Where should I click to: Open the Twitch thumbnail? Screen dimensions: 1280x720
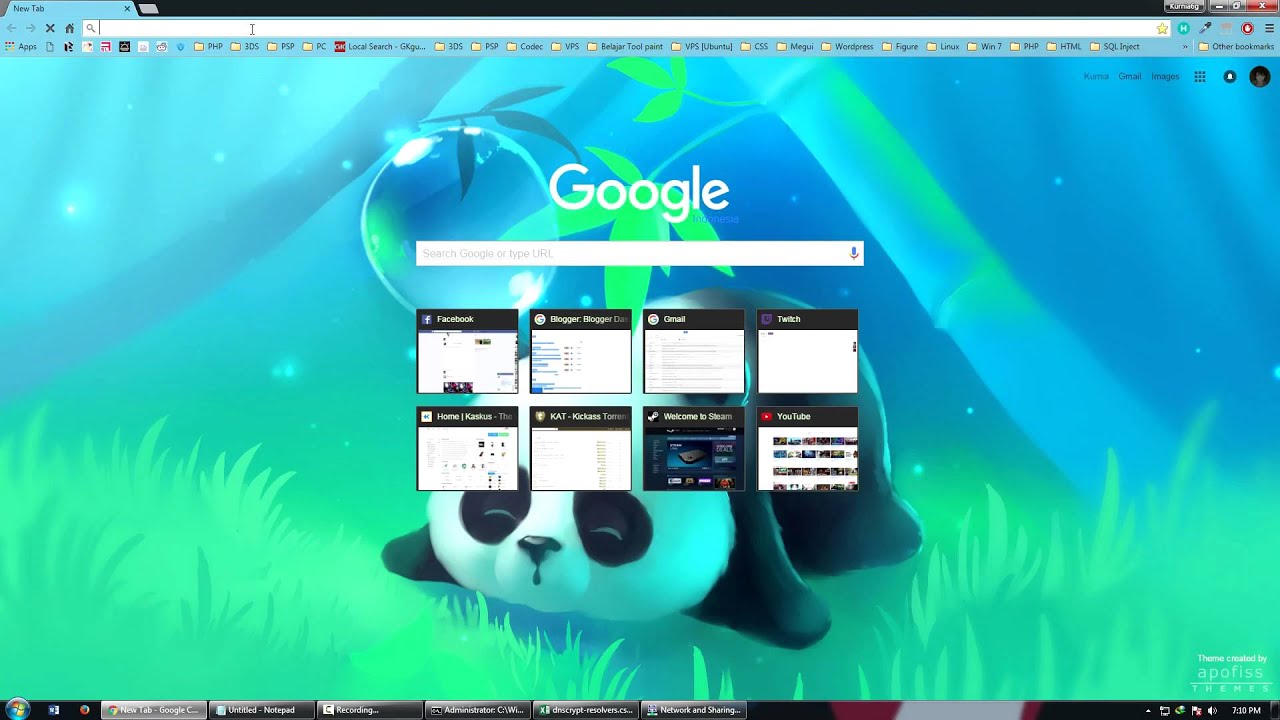point(807,351)
